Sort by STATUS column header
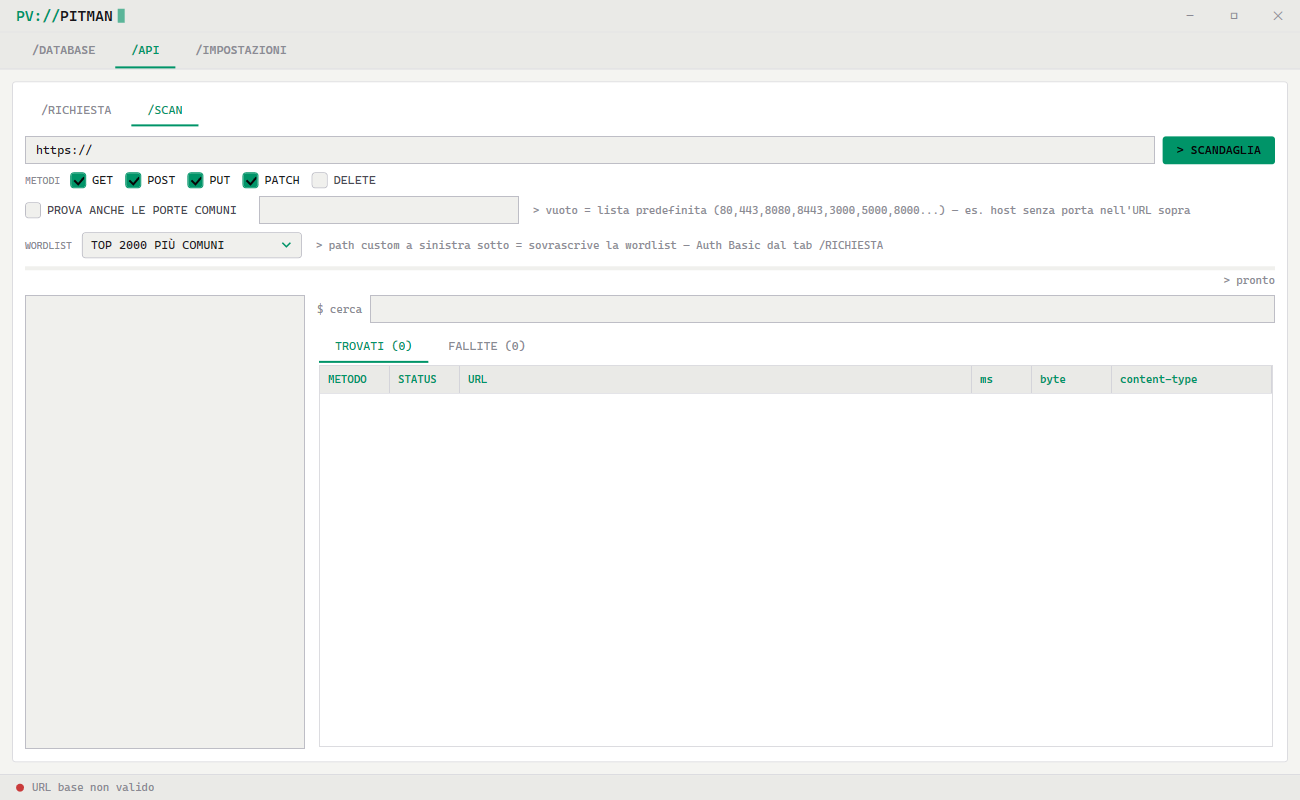The image size is (1300, 800). click(x=424, y=380)
